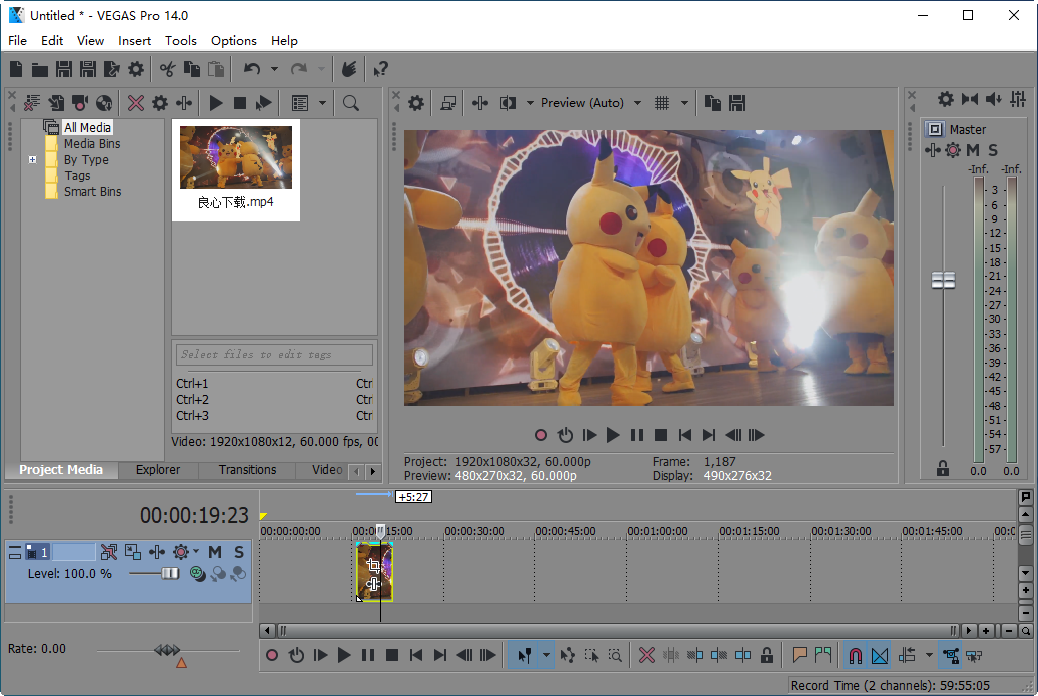
Task: Remove selected media with red X
Action: [136, 103]
